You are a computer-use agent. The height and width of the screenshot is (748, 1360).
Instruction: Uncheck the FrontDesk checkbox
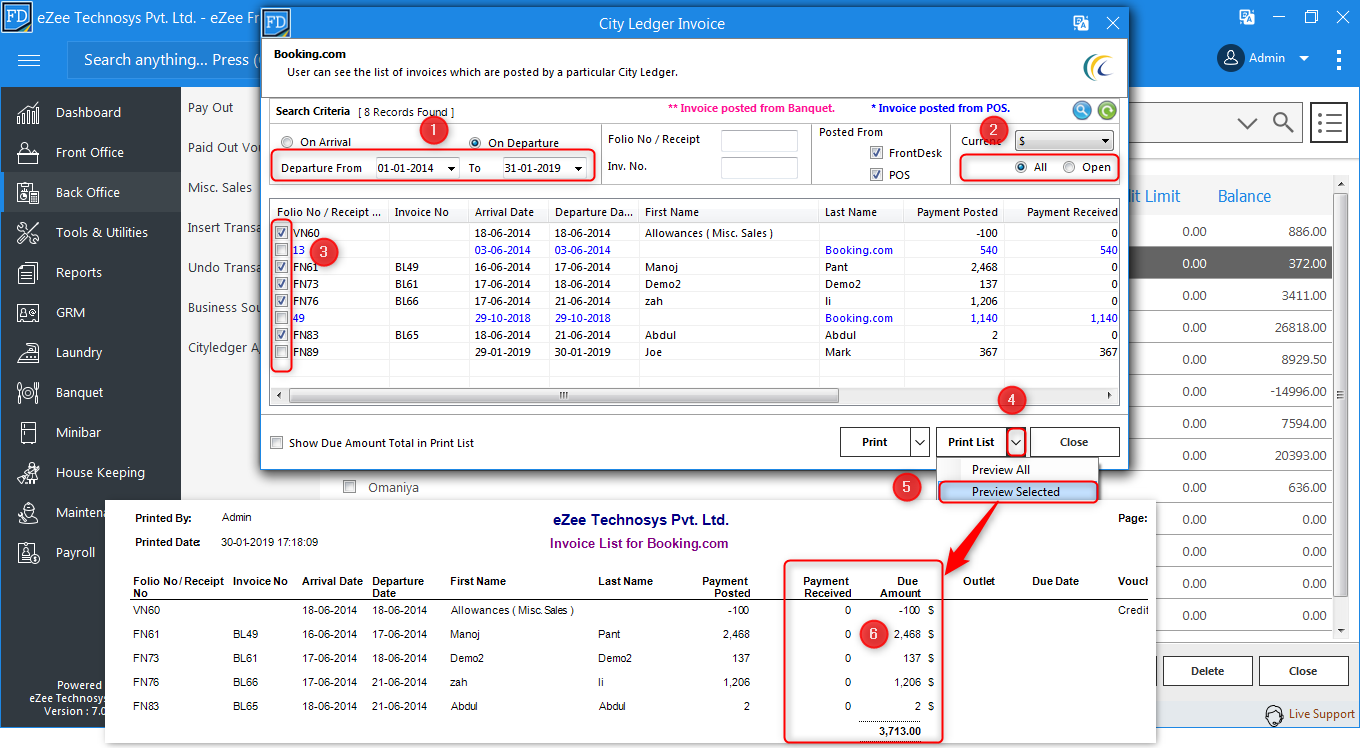click(876, 153)
